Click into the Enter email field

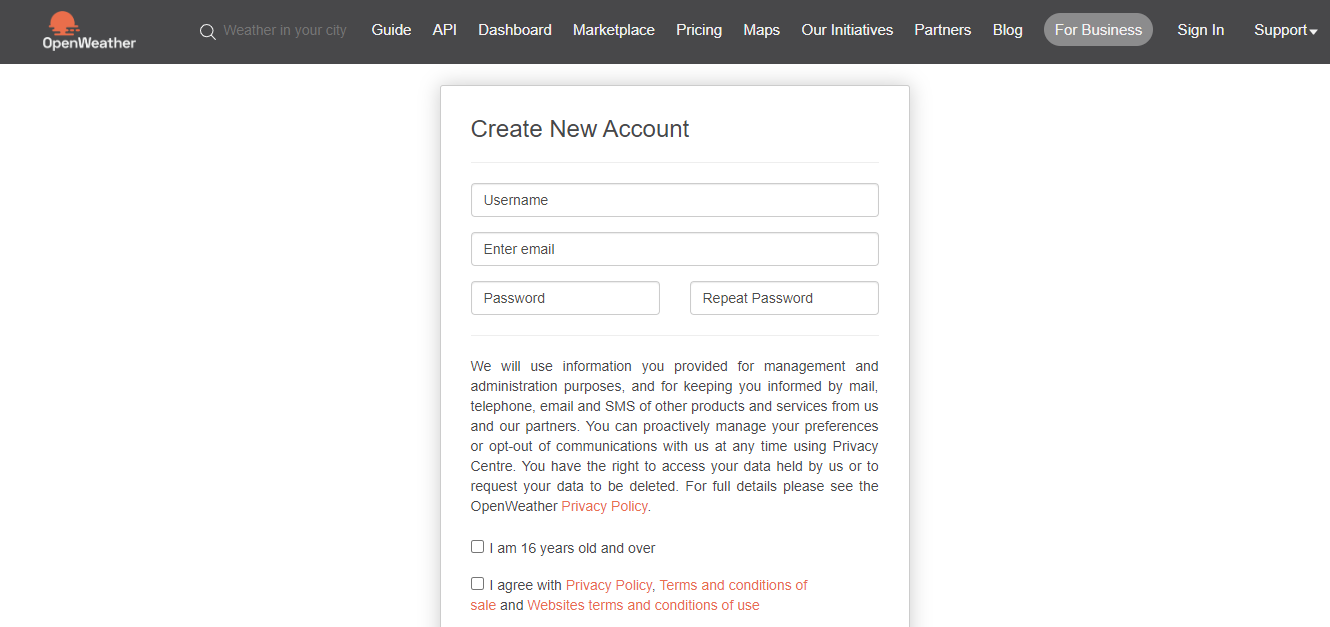675,249
